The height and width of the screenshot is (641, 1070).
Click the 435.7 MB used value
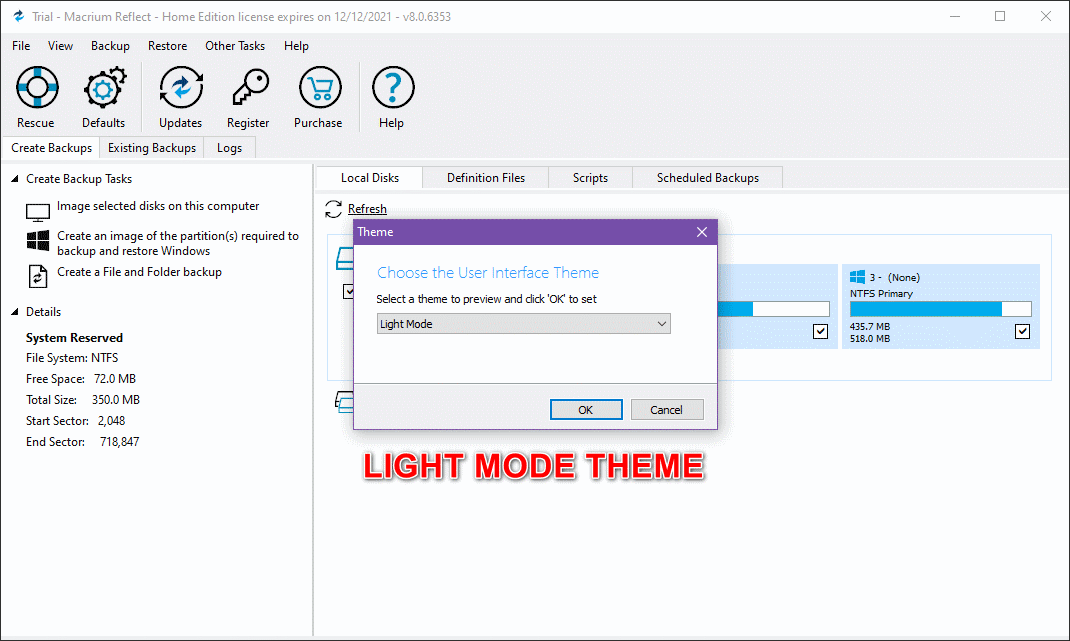(x=869, y=327)
